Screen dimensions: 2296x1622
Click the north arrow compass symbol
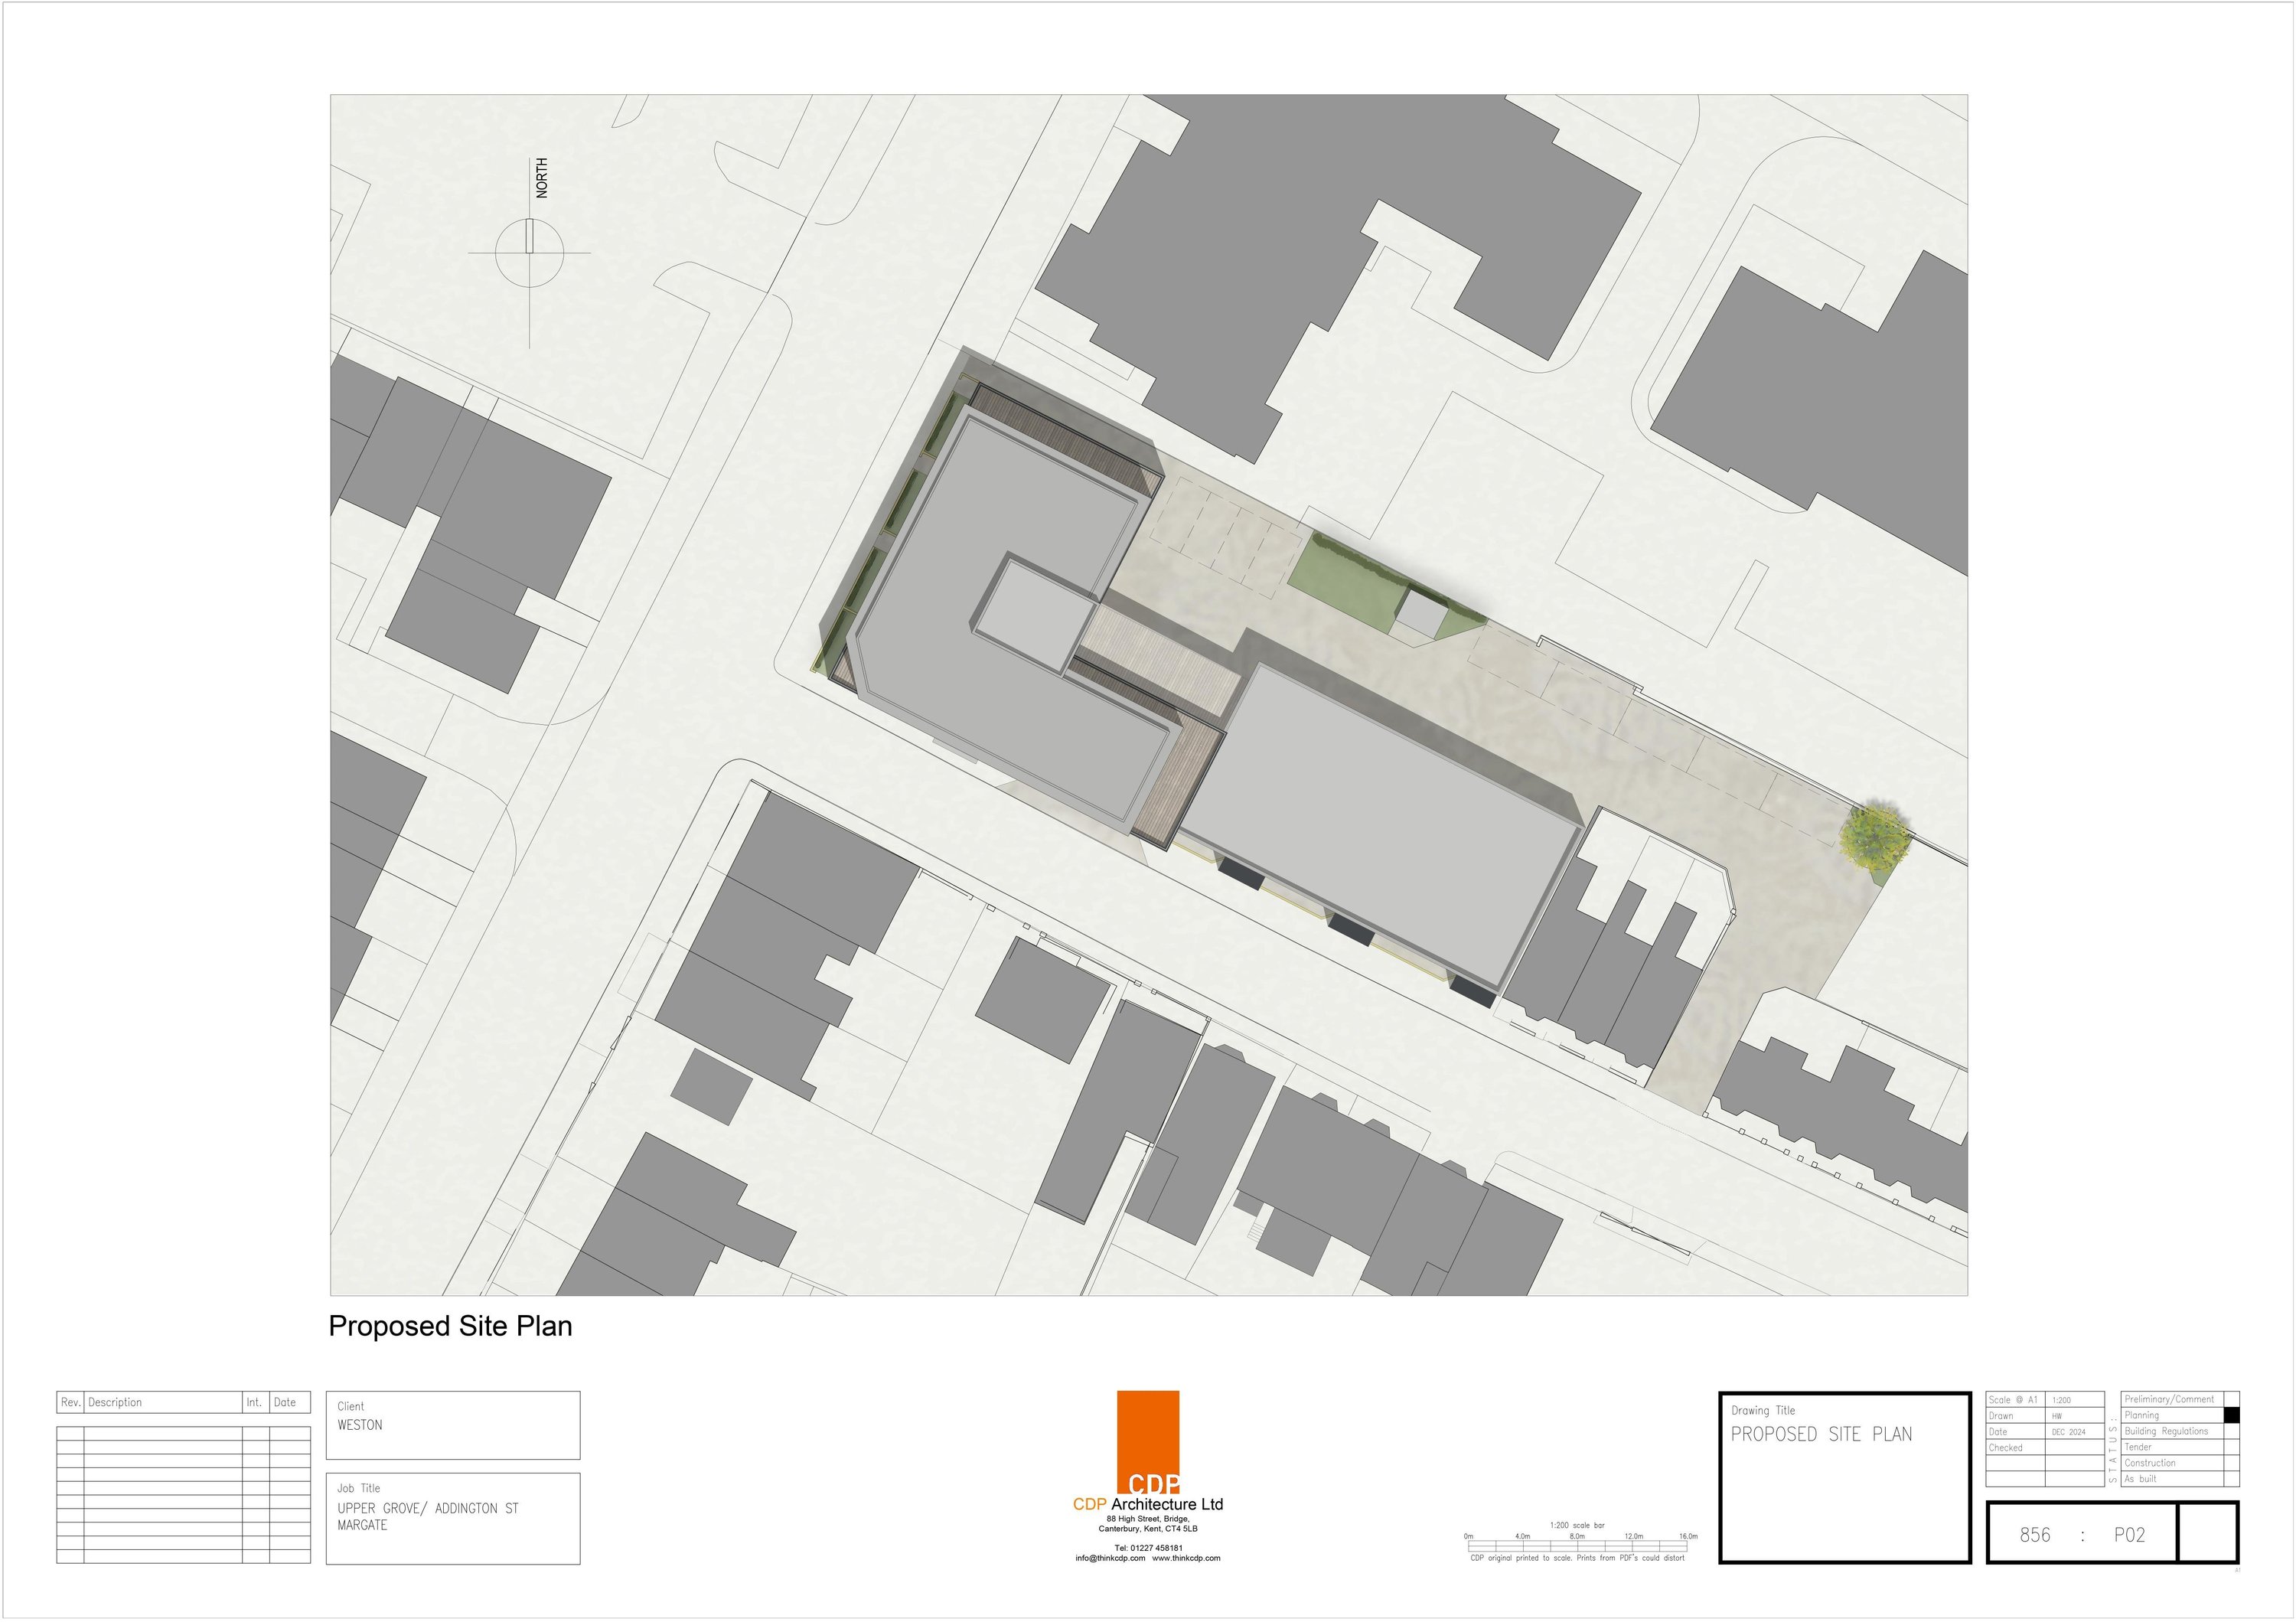(529, 252)
